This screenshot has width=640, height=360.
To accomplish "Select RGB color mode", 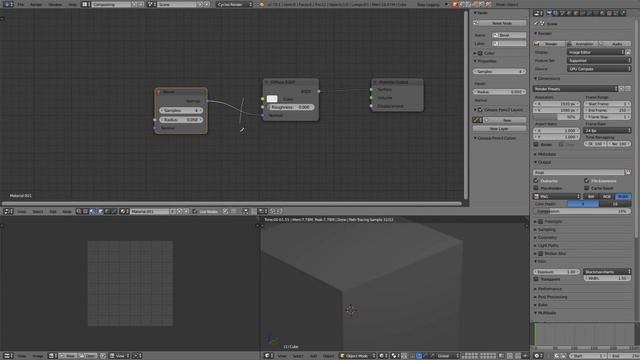I will 607,196.
